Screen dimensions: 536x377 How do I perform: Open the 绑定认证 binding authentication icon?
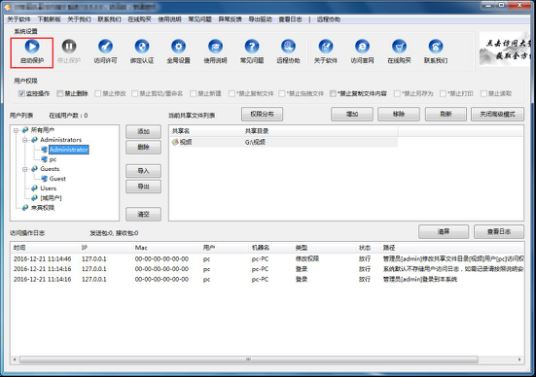click(142, 46)
